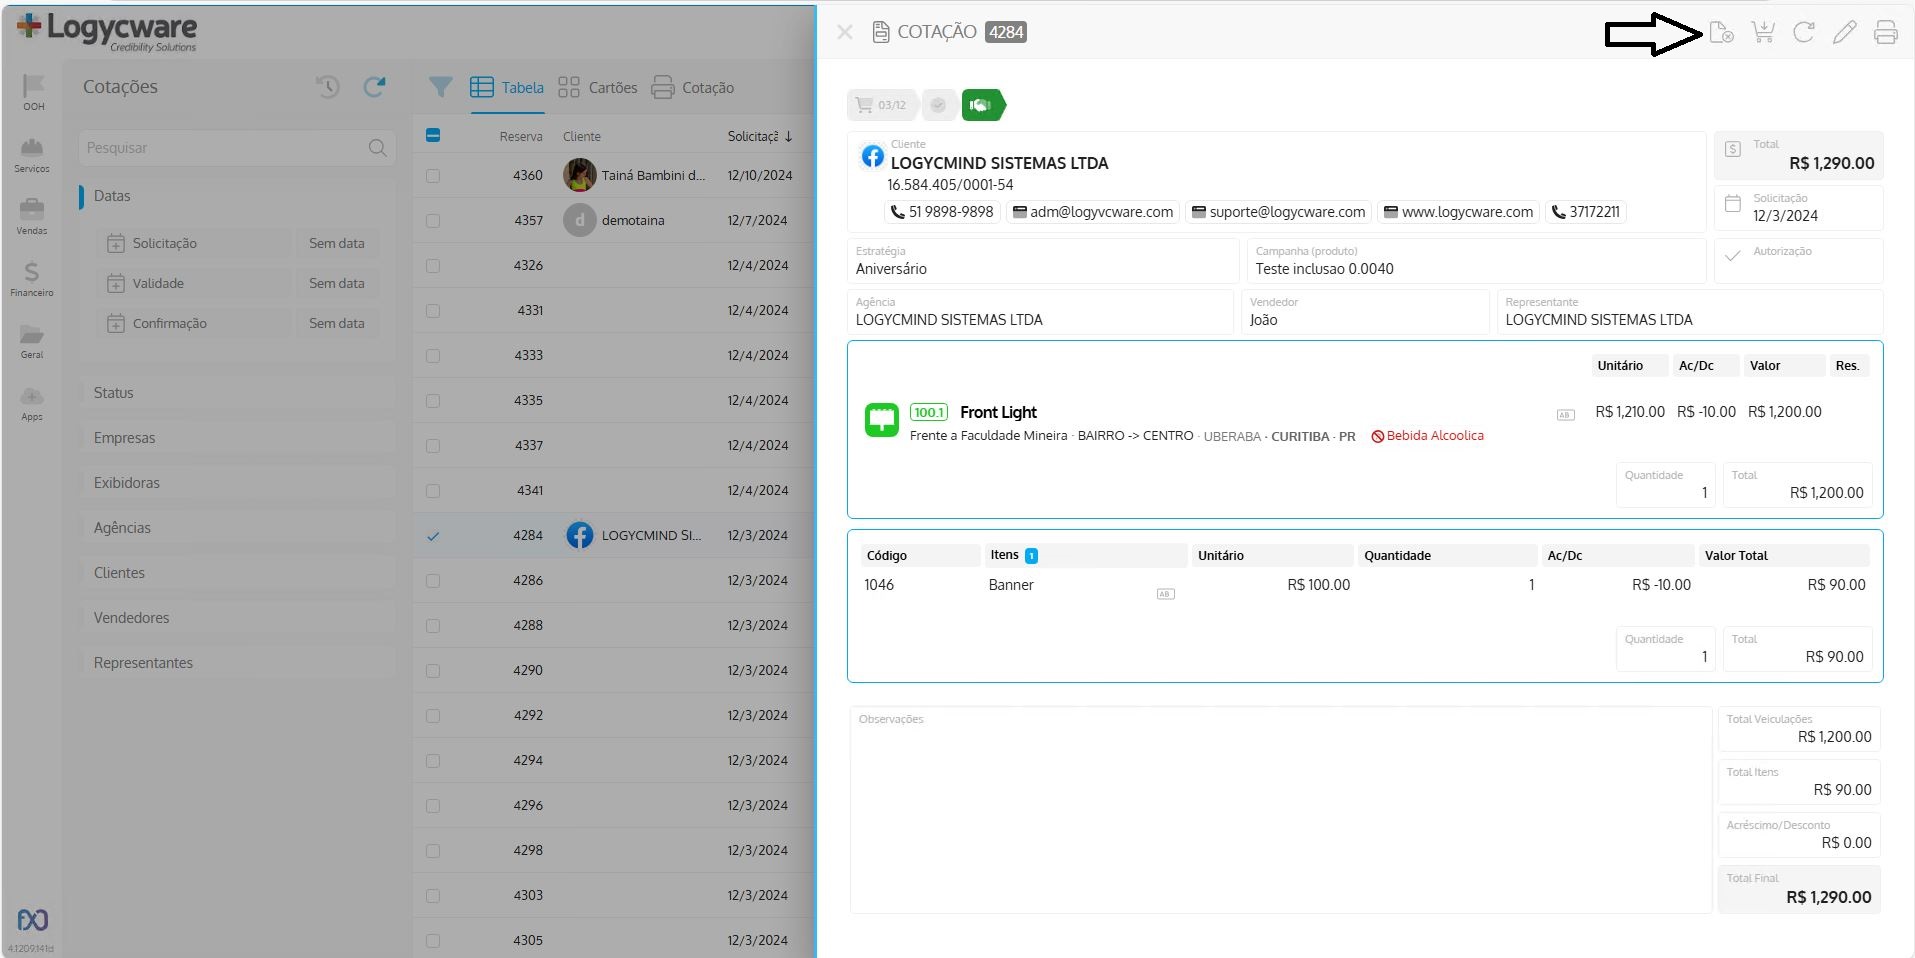Expand the Vendedores filter section

click(x=237, y=618)
